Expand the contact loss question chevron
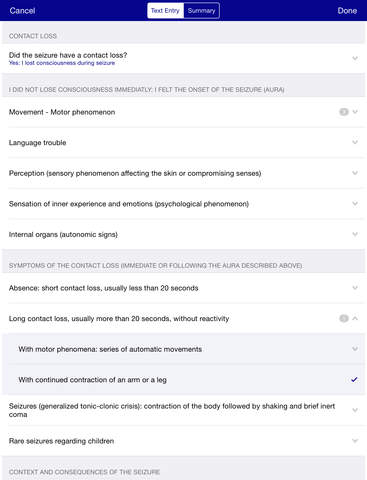This screenshot has height=480, width=367. click(x=355, y=58)
